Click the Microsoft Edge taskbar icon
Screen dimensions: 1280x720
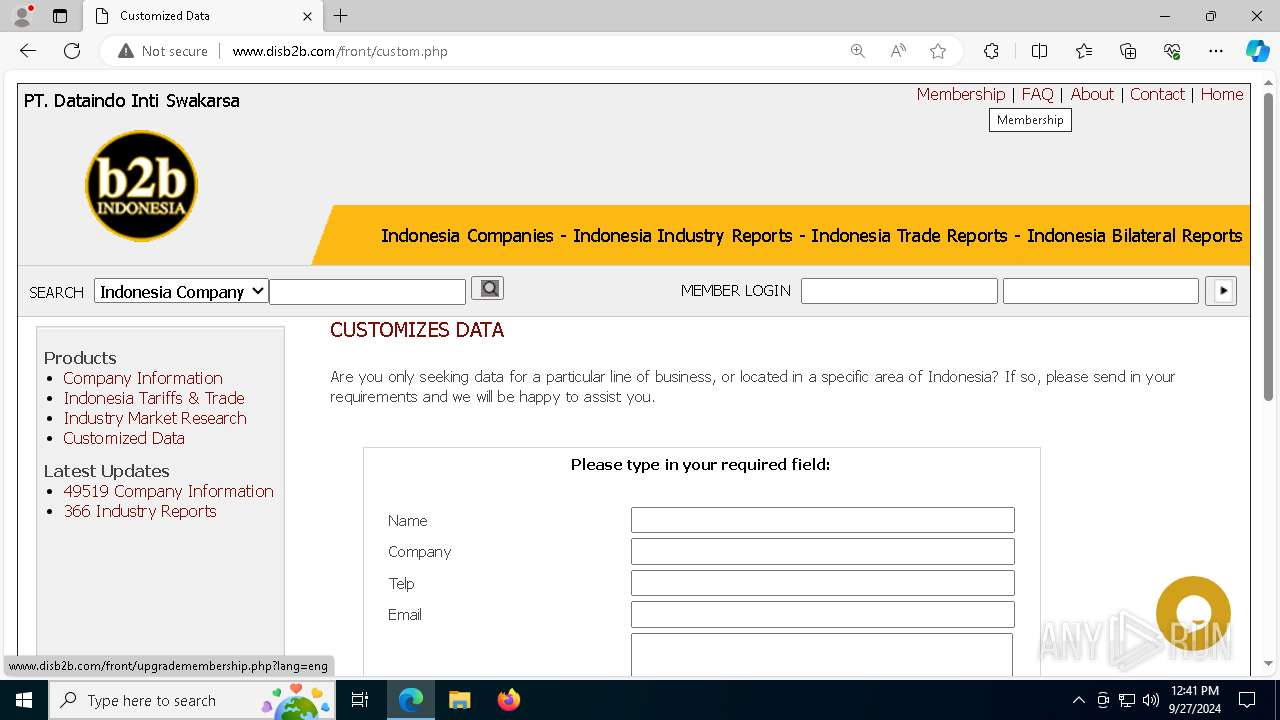click(x=411, y=700)
